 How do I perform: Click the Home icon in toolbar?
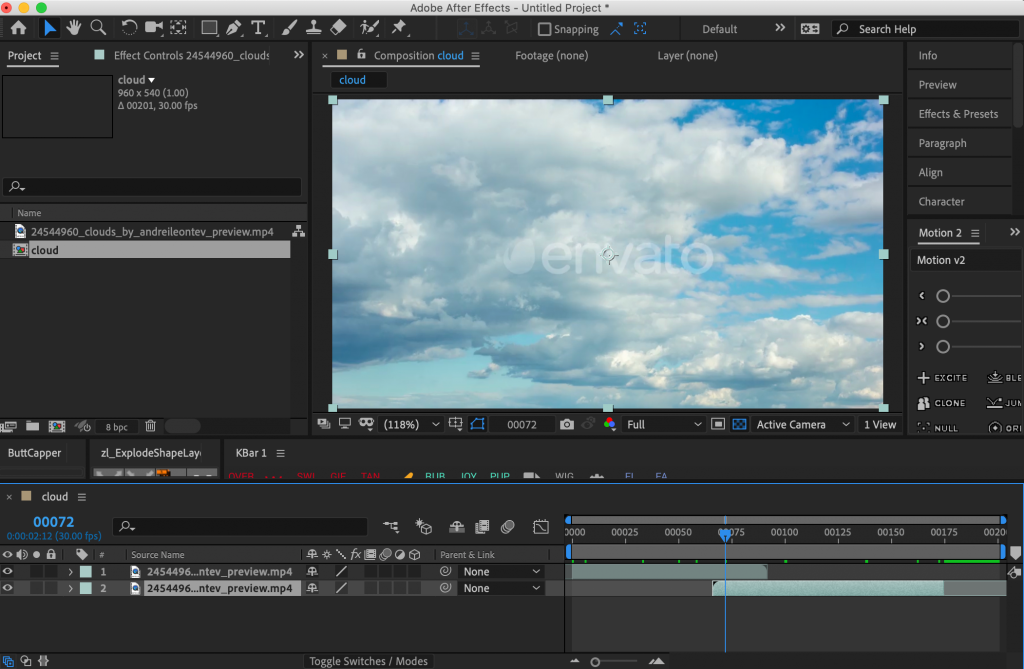click(x=18, y=28)
